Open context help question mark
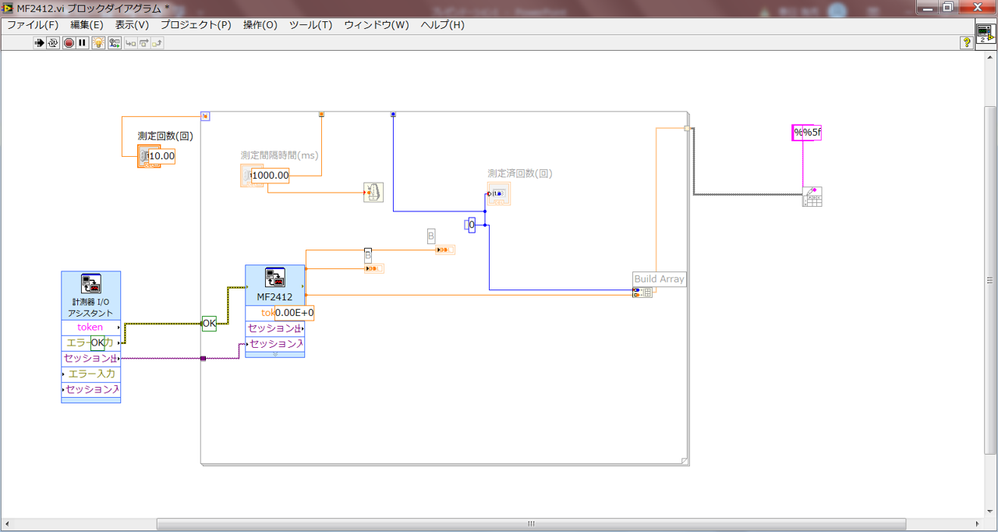Image resolution: width=998 pixels, height=532 pixels. click(x=966, y=43)
